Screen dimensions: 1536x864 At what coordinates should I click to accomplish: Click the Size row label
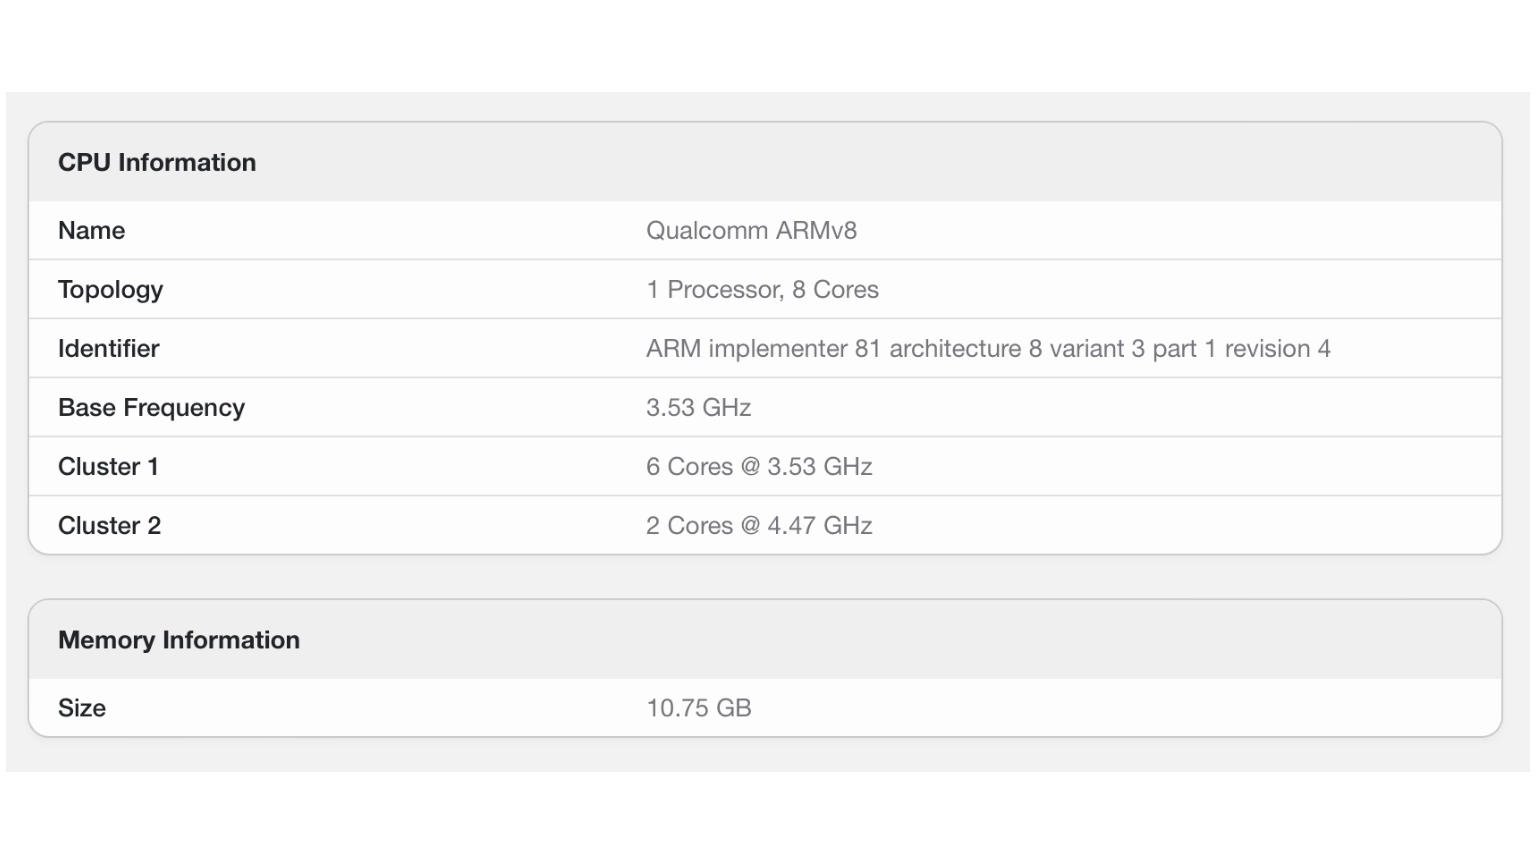click(x=82, y=708)
